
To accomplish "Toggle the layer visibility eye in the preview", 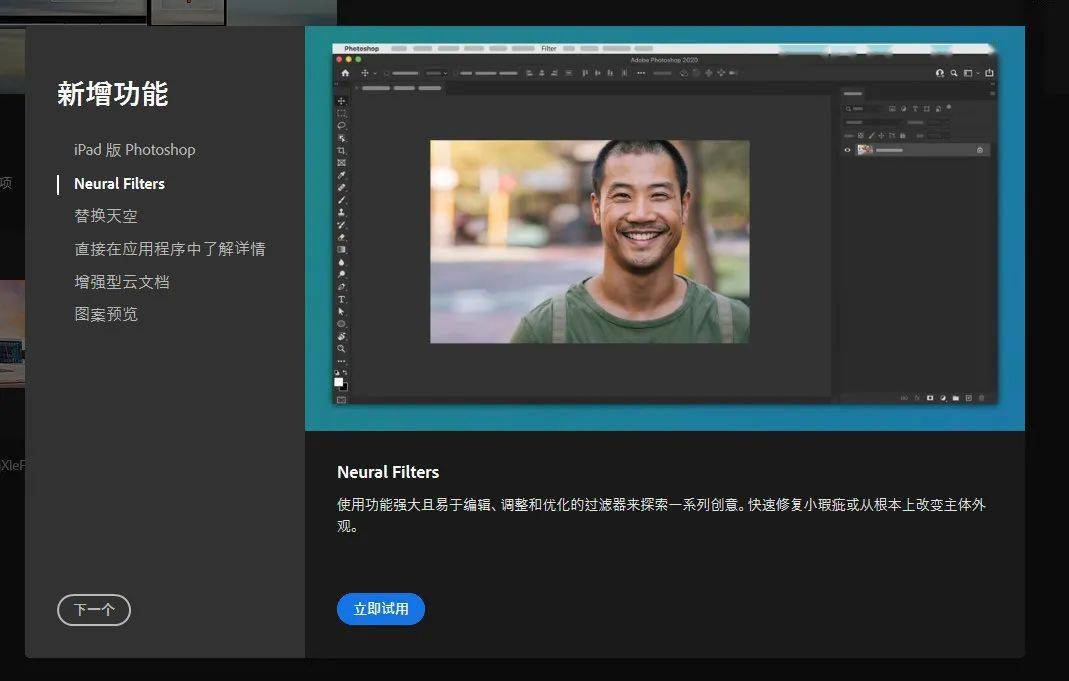I will (x=848, y=150).
